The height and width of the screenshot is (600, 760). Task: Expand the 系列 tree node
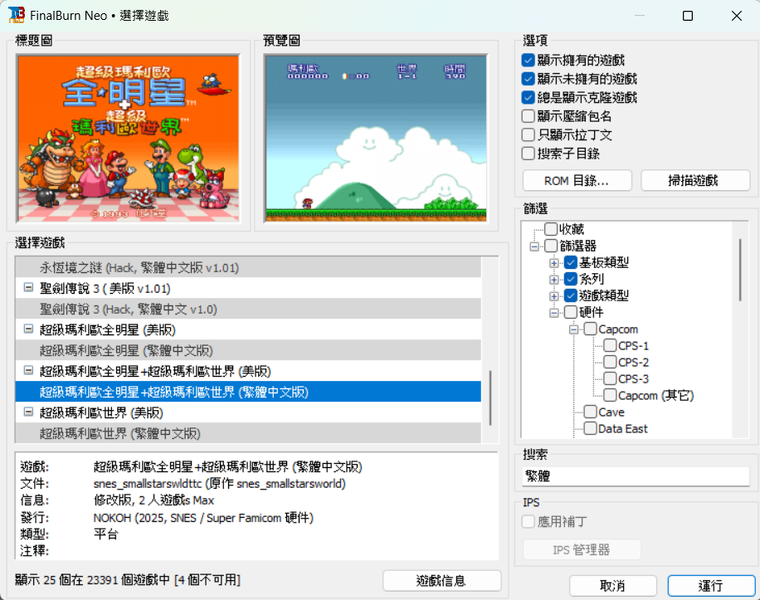point(554,280)
